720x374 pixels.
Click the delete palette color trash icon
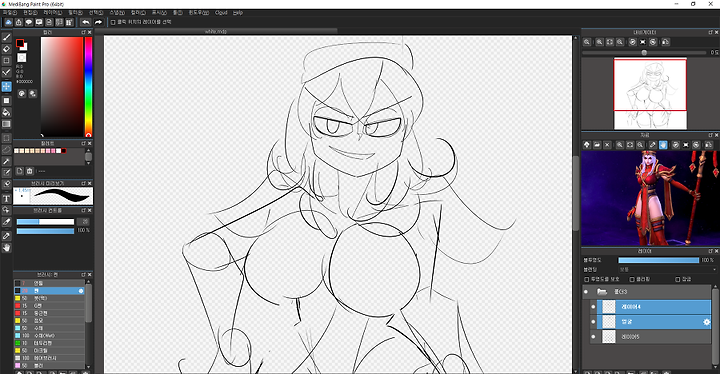(30, 171)
